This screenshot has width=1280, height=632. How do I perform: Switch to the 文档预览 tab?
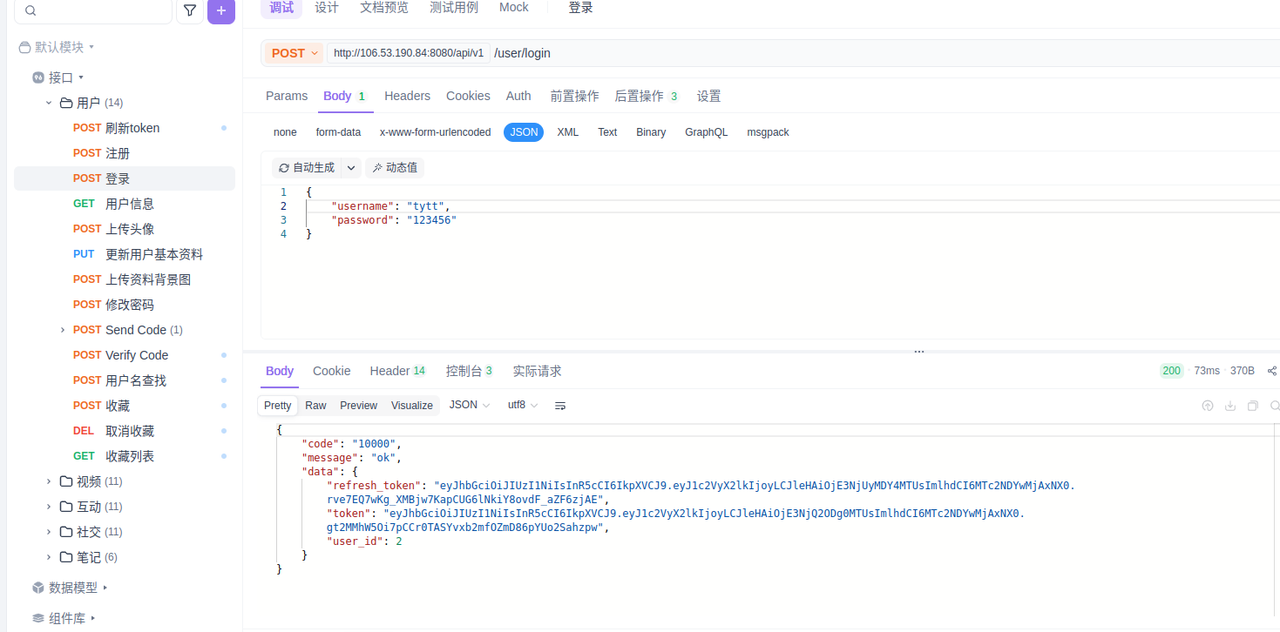[x=384, y=7]
